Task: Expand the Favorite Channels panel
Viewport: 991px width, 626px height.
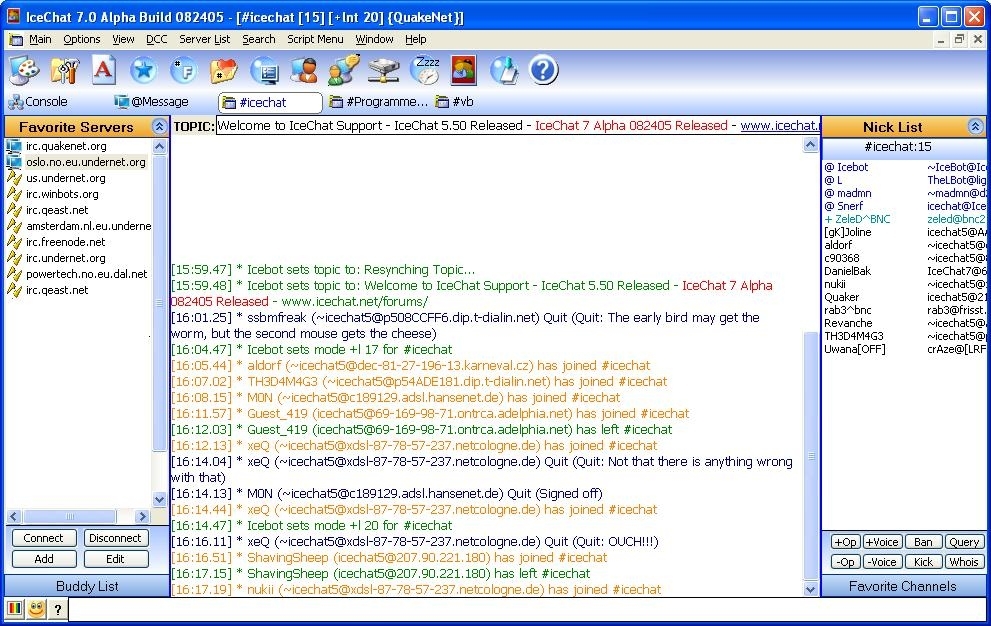Action: tap(903, 586)
